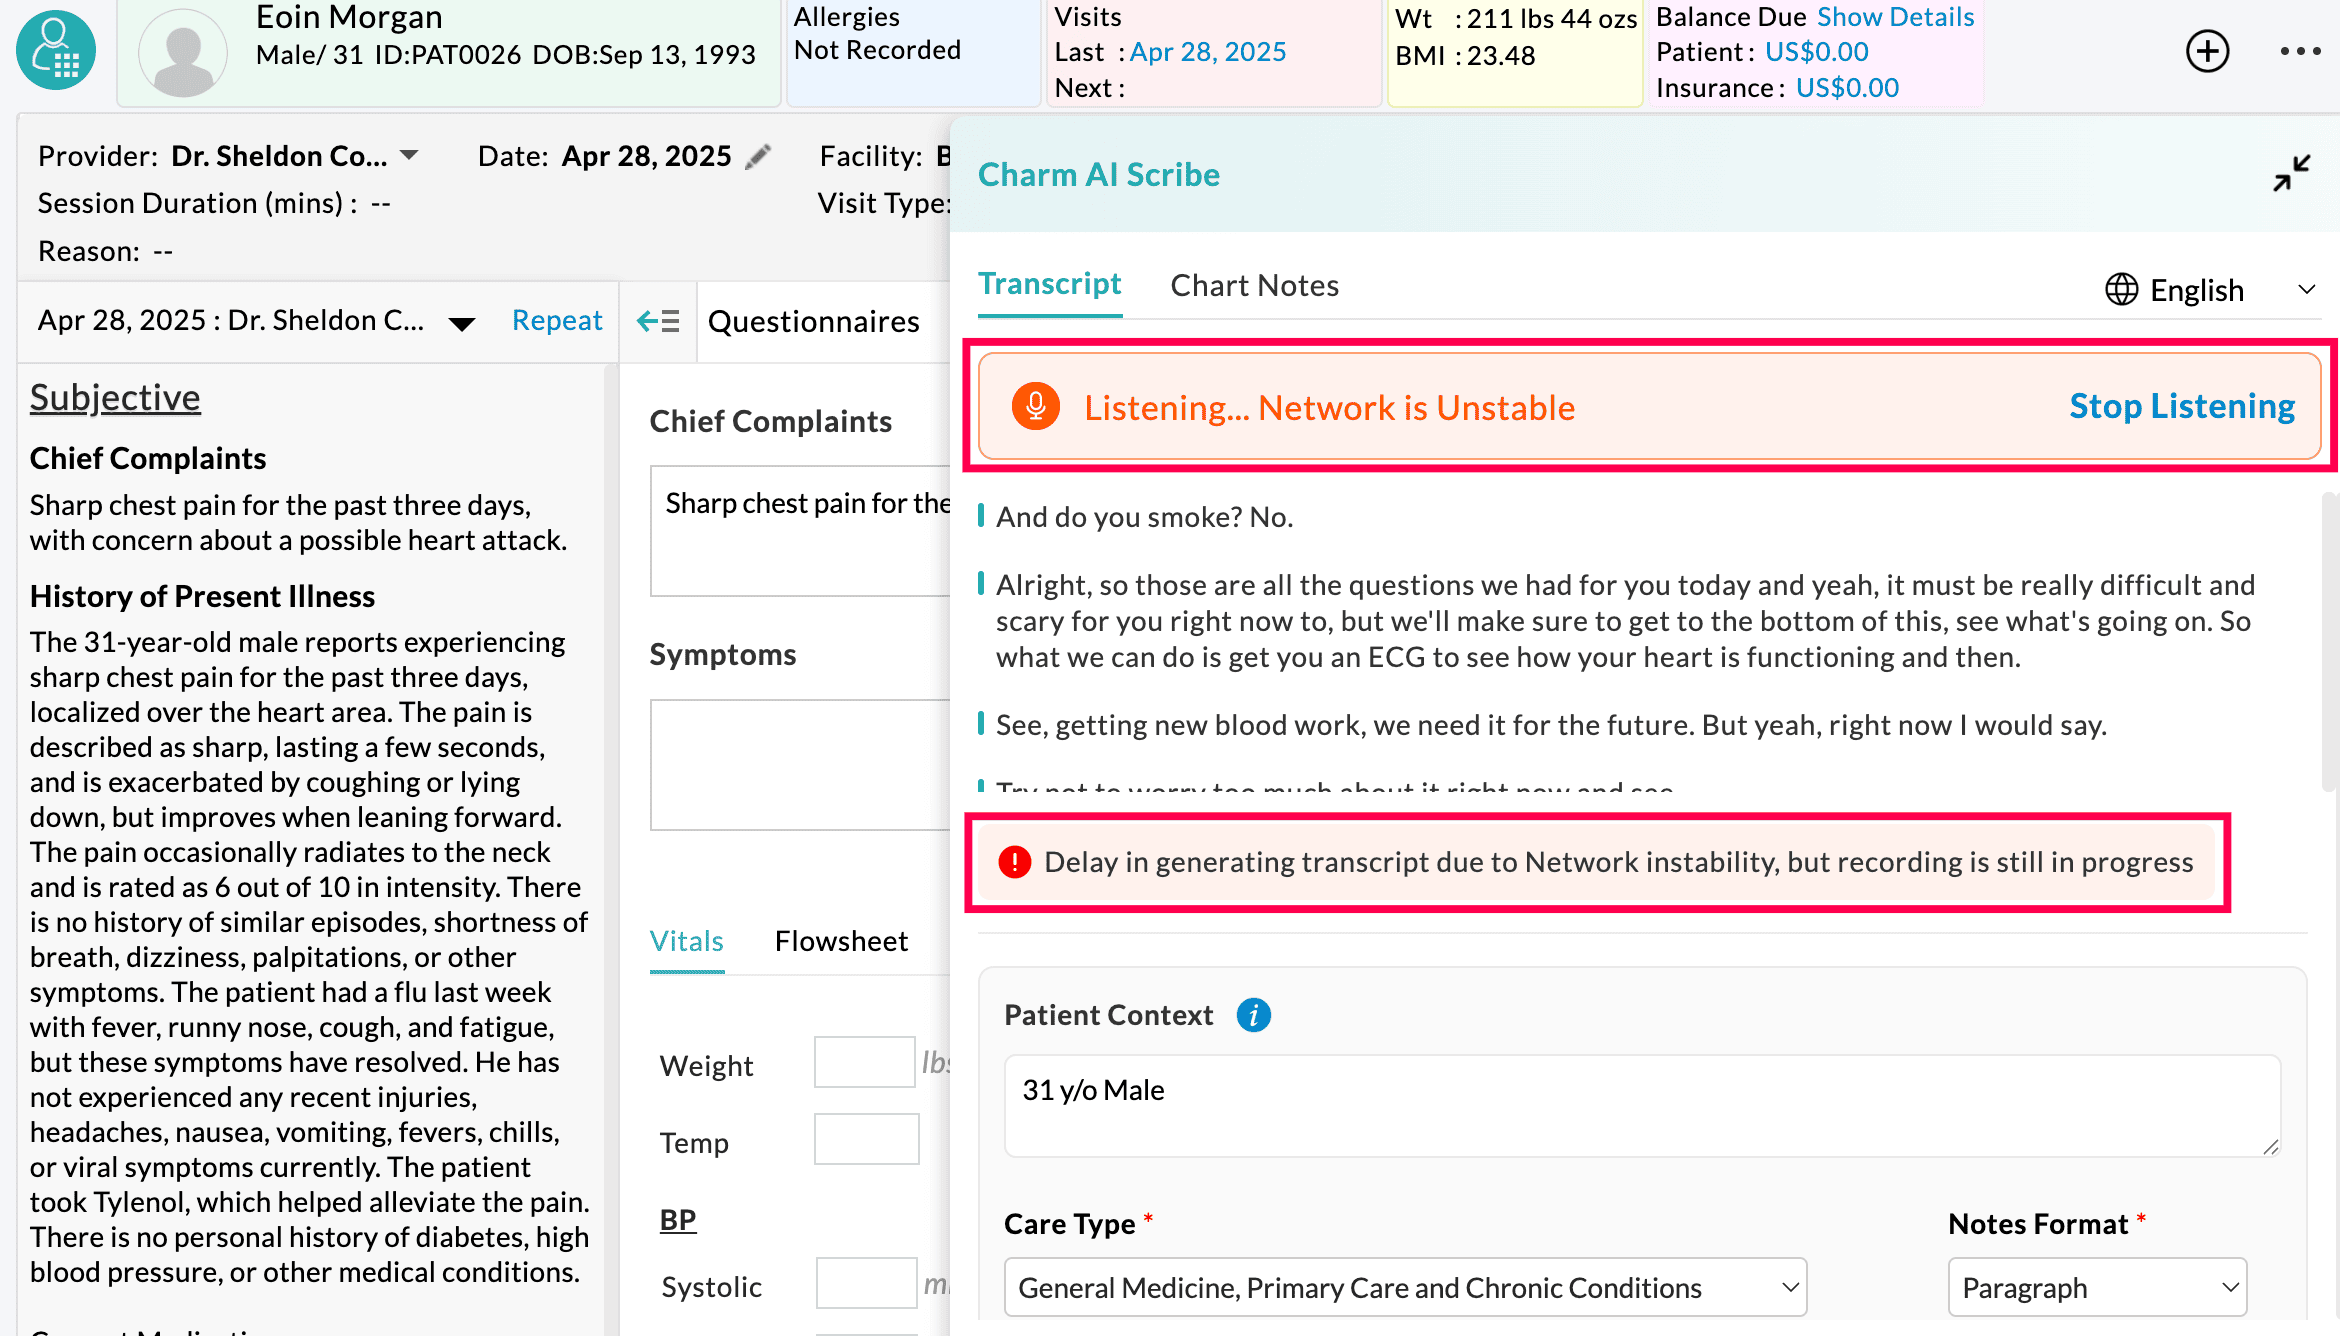Screen dimensions: 2340x1336
Task: Collapse the Charm AI Scribe panel
Action: [2292, 175]
